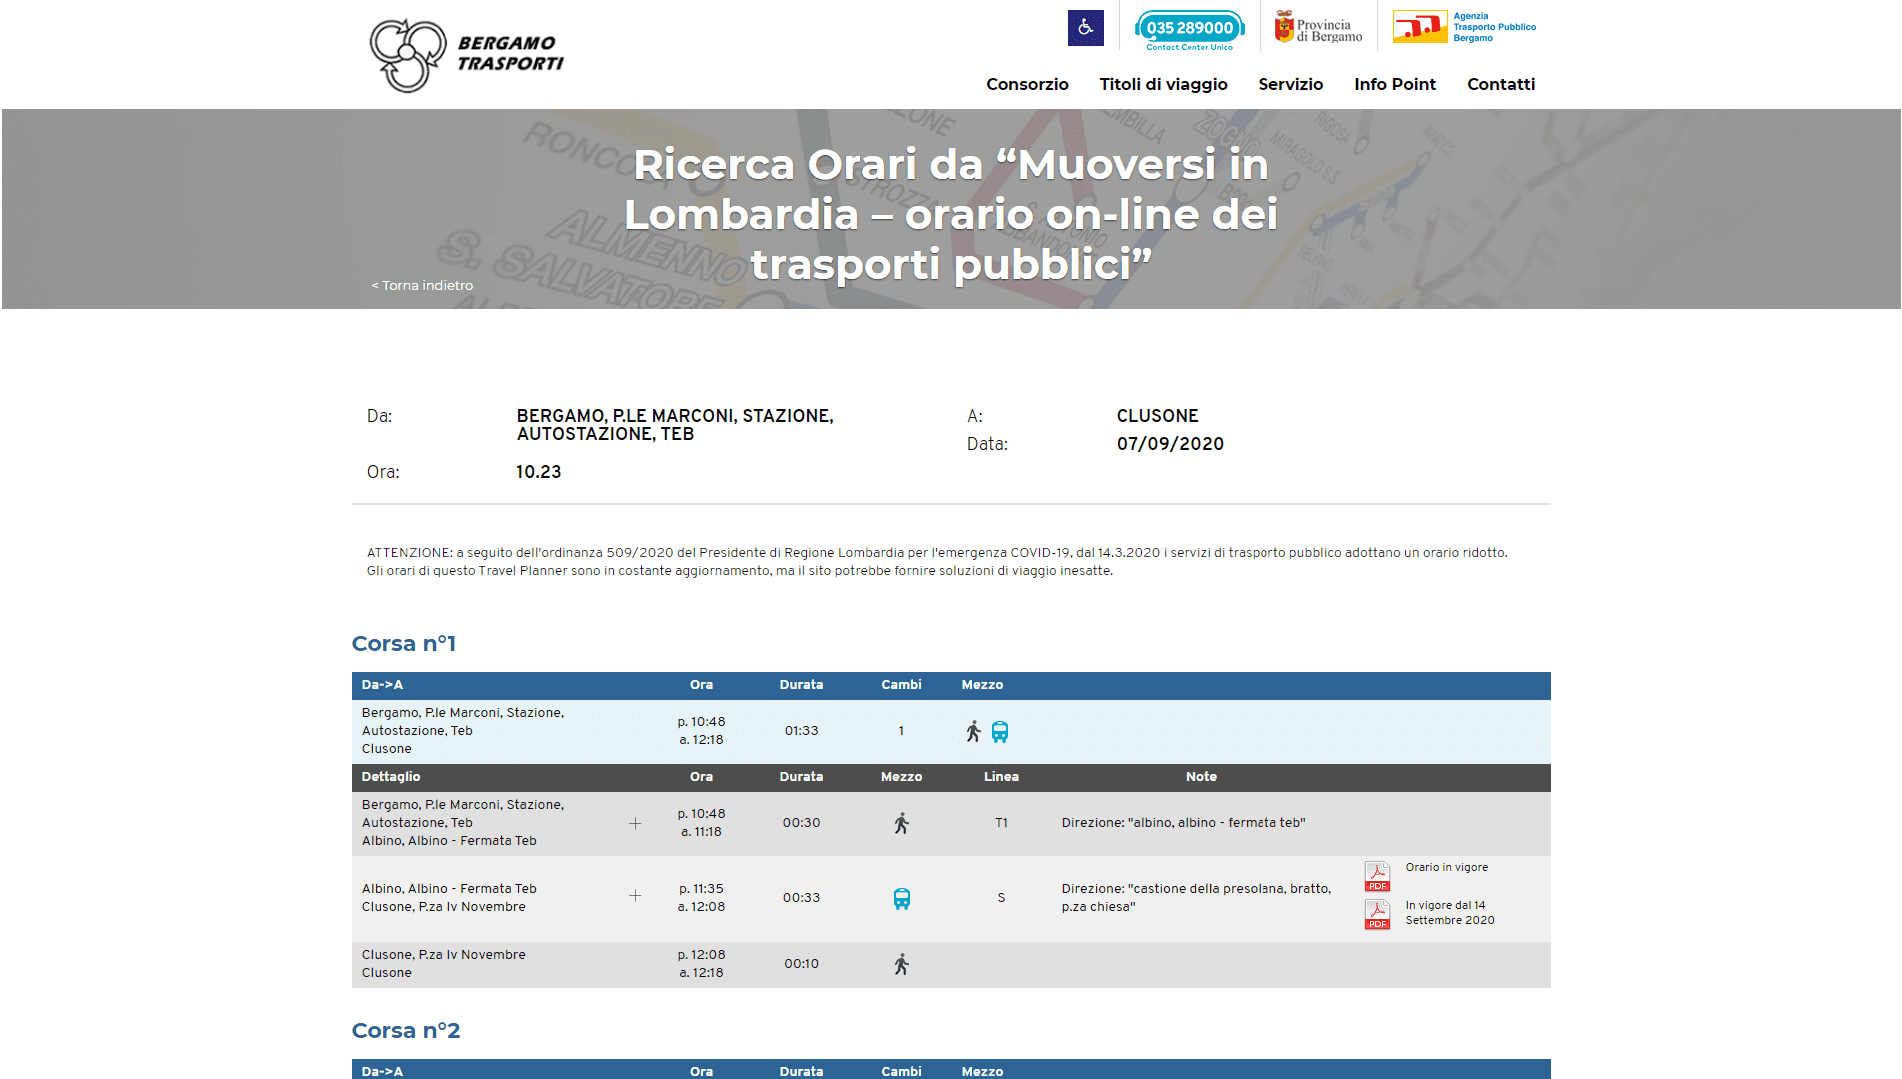The image size is (1902, 1079).
Task: Open the Contatti page
Action: click(x=1500, y=84)
